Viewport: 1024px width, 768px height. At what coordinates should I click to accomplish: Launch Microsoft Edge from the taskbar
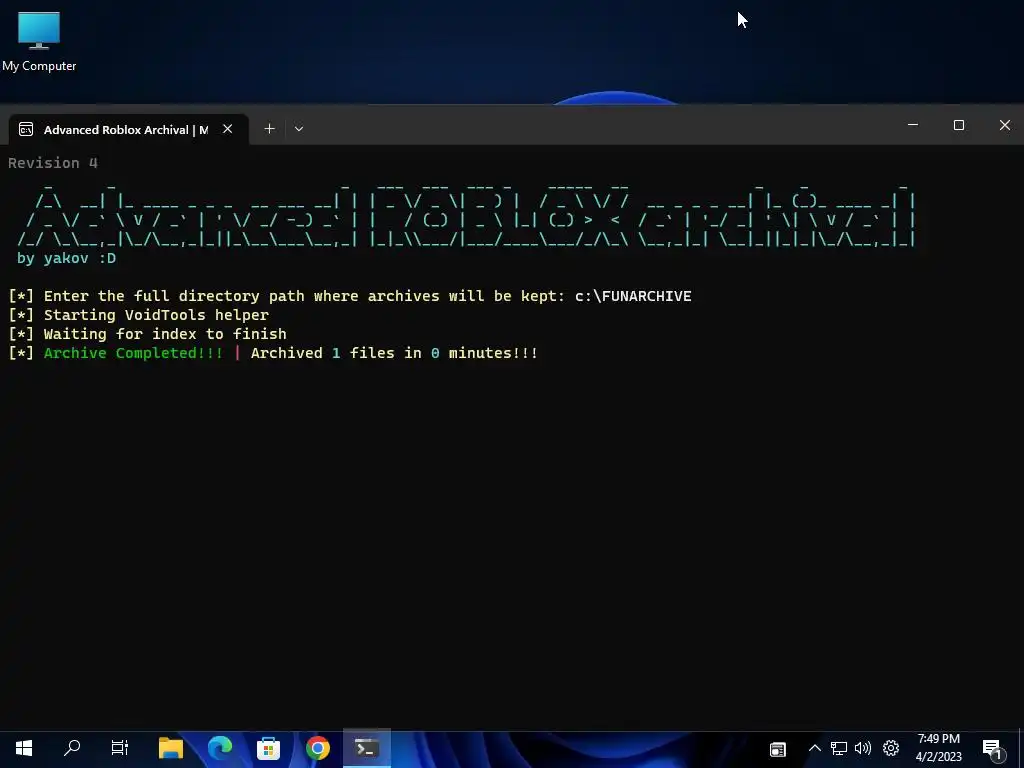tap(220, 748)
